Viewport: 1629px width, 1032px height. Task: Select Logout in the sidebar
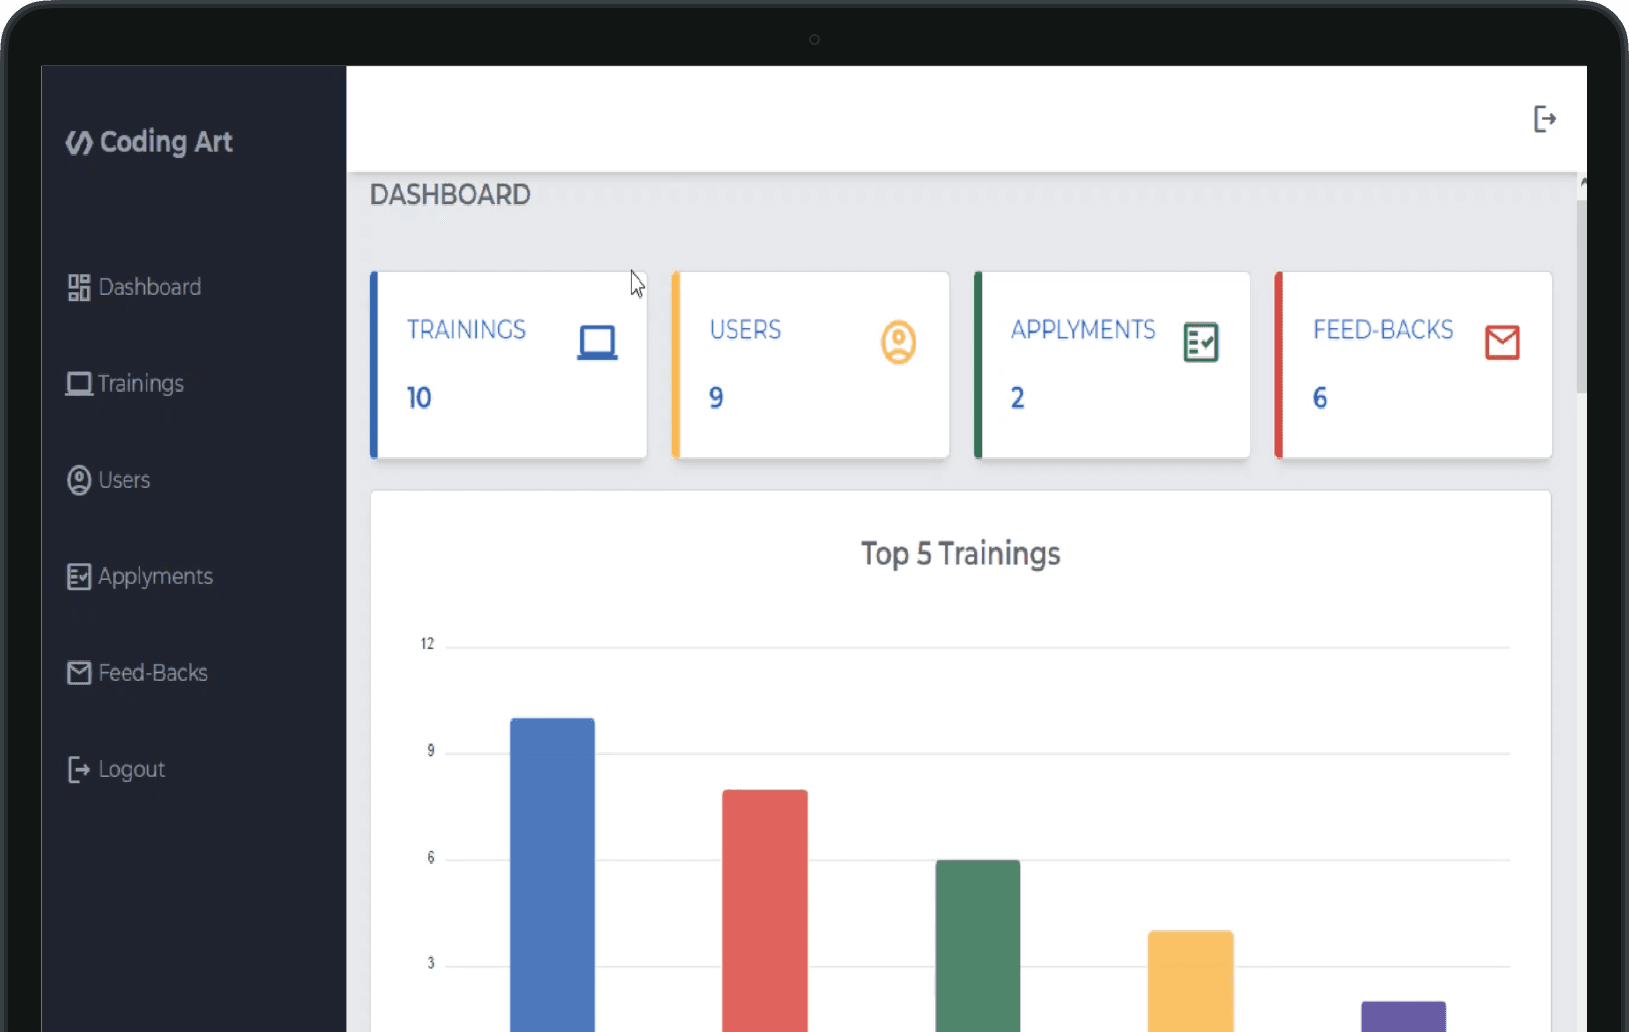coord(116,769)
